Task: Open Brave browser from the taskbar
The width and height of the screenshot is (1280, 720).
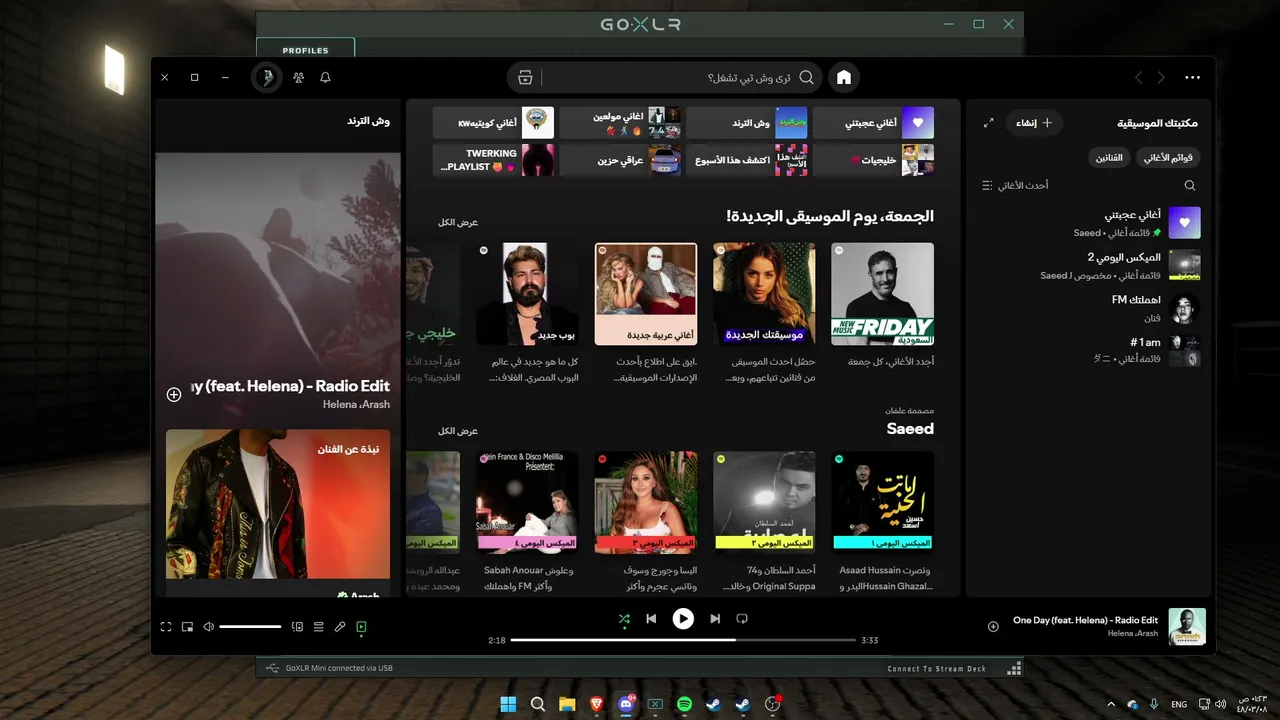Action: point(596,704)
